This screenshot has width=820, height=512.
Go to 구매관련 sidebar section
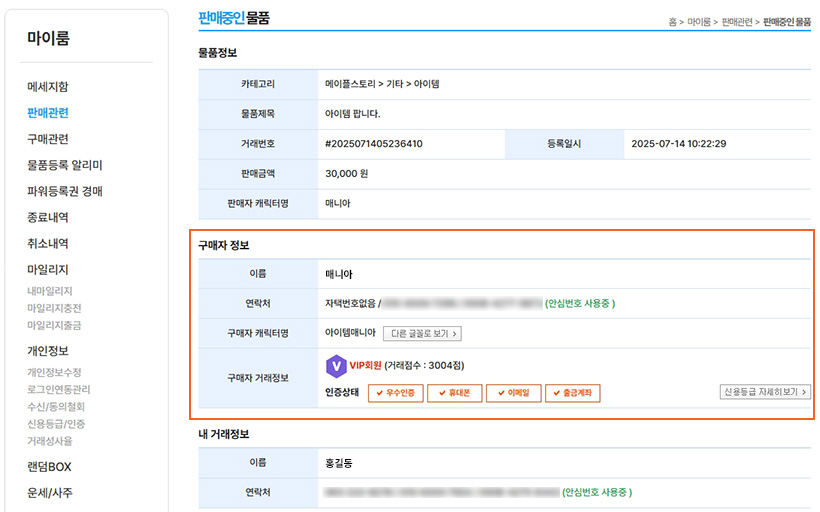[48, 139]
